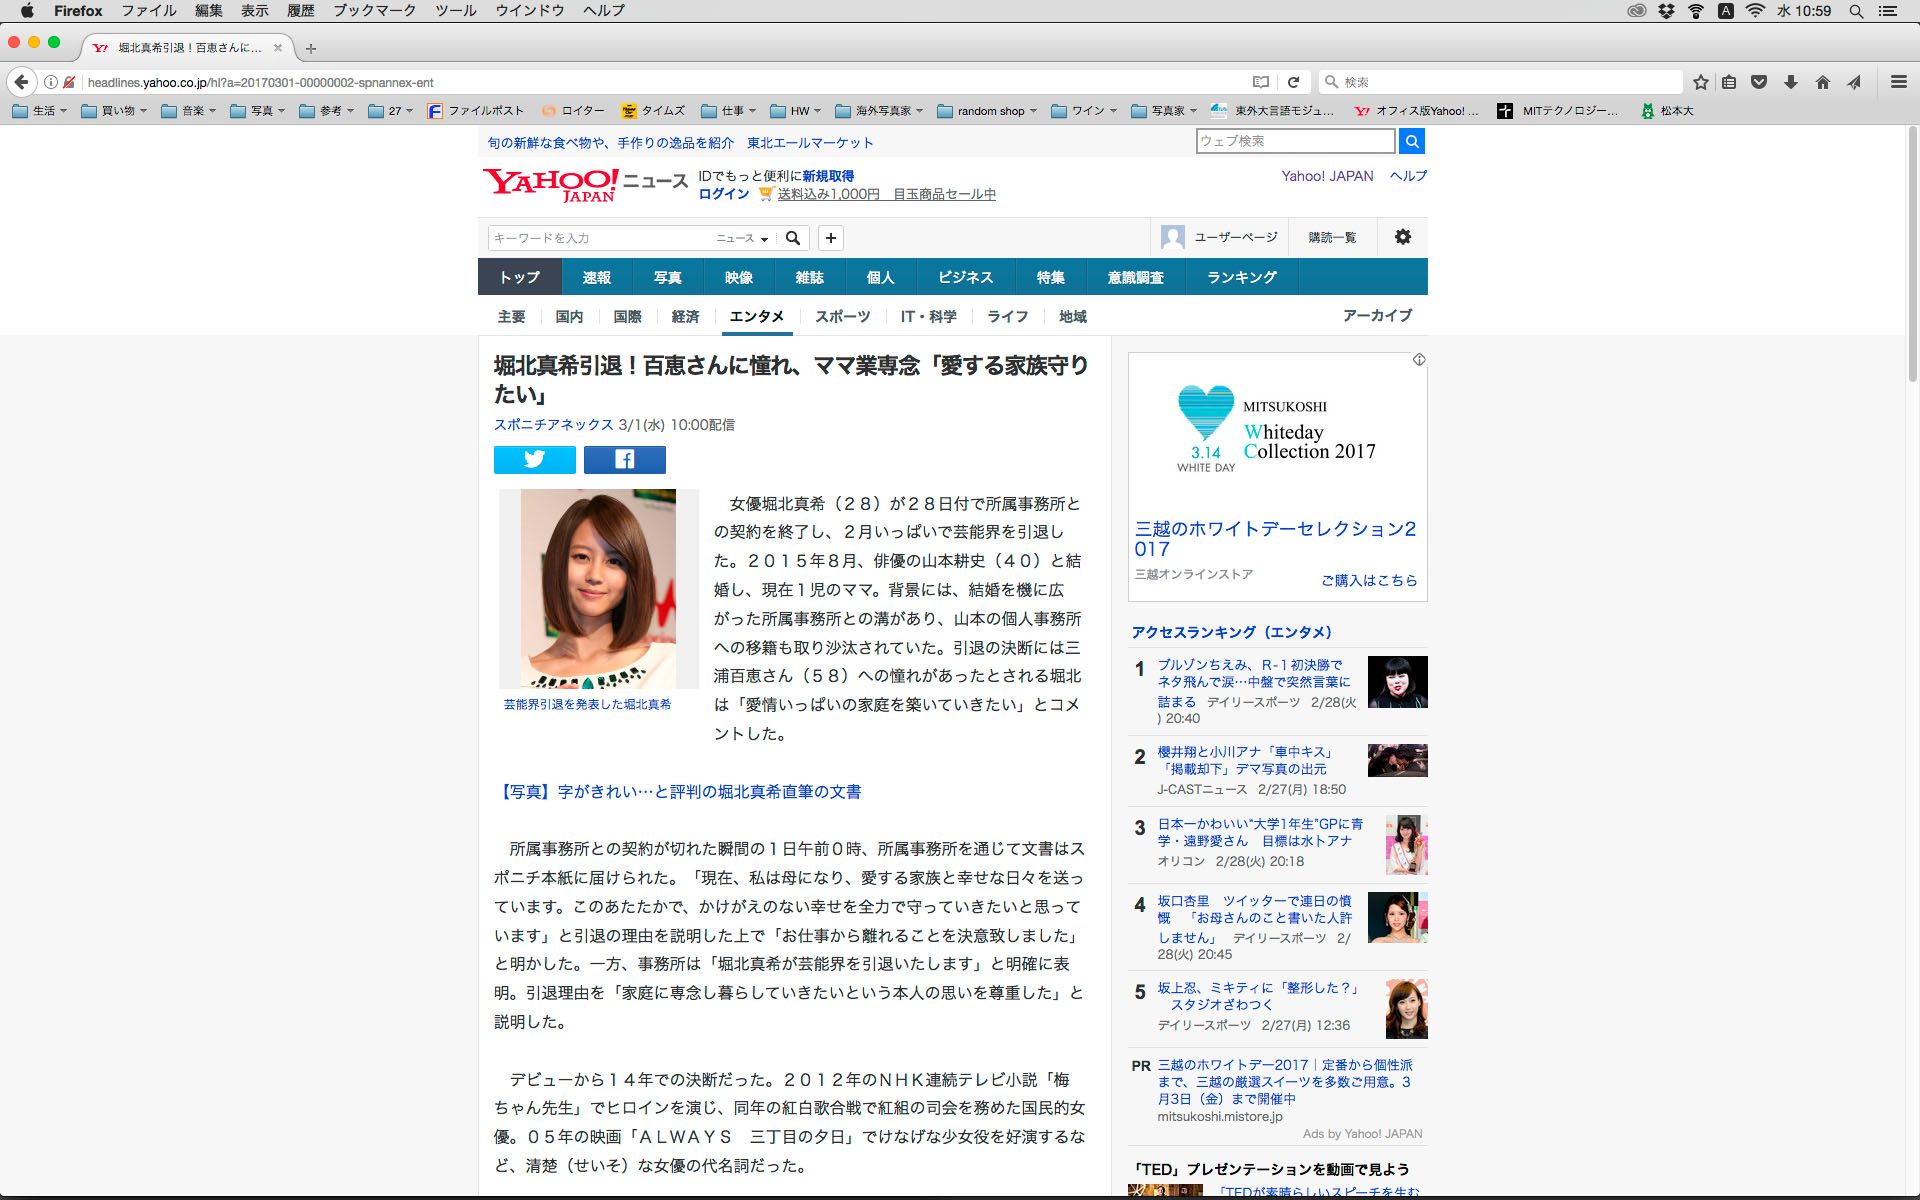The image size is (1920, 1200).
Task: Open the ブックマーク menu in menu bar
Action: click(x=374, y=11)
